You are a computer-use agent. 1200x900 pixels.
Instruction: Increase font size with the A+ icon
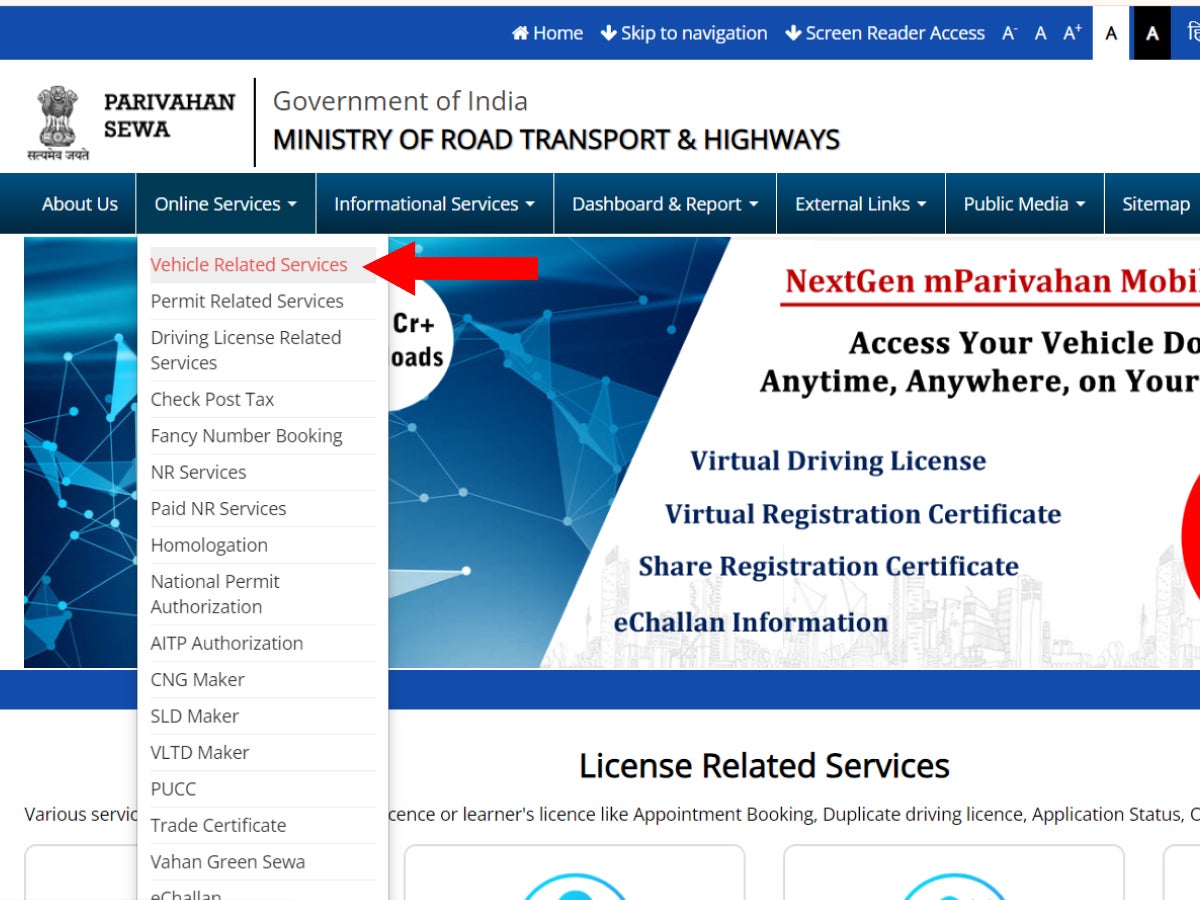click(x=1071, y=32)
